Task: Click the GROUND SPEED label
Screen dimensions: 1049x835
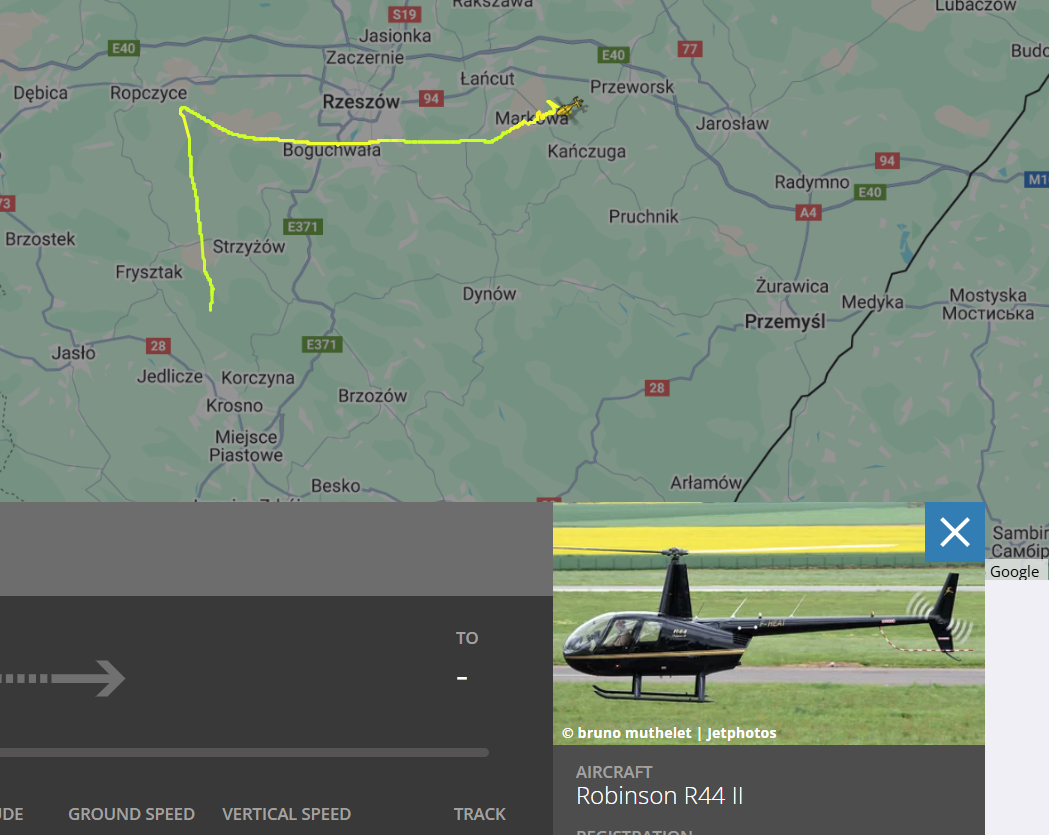Action: pyautogui.click(x=131, y=814)
